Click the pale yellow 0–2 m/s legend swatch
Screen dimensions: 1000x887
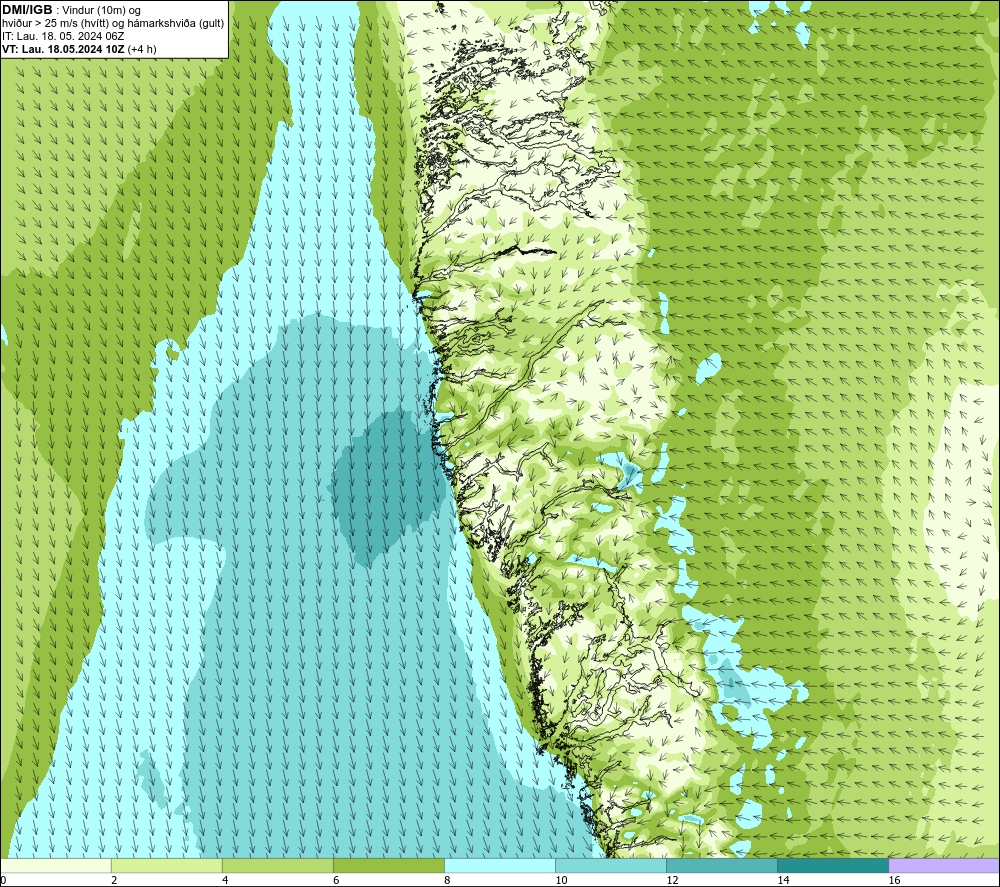[x=56, y=866]
